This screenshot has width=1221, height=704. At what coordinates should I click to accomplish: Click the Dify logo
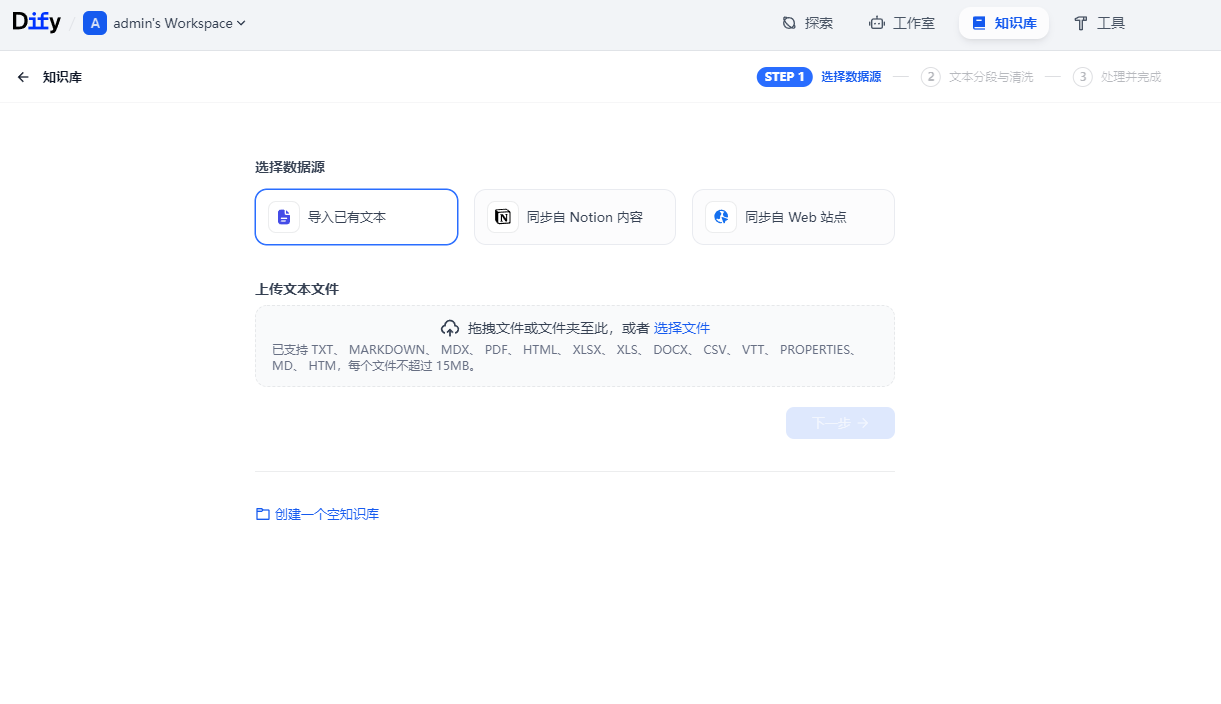click(x=37, y=23)
